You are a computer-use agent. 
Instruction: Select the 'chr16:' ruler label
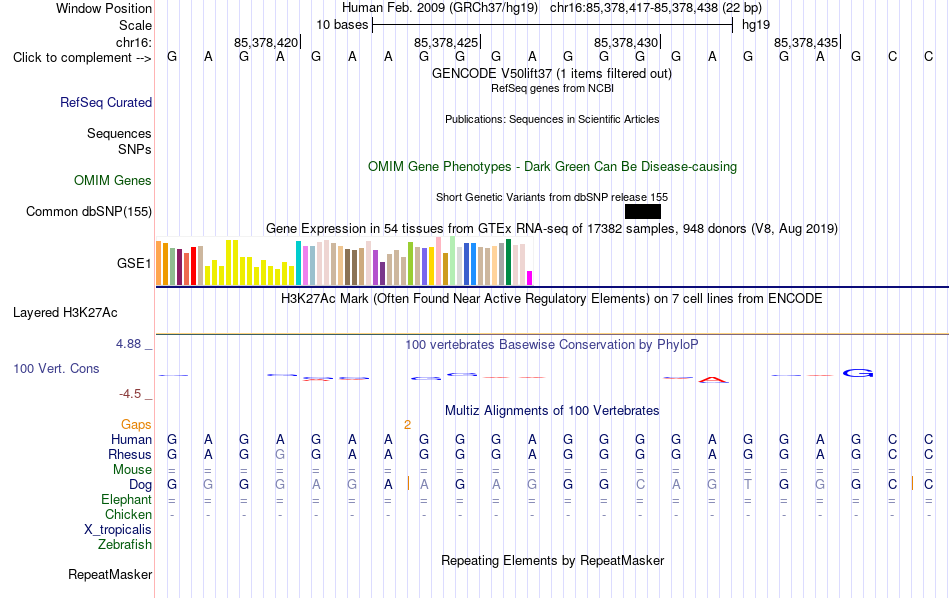134,42
